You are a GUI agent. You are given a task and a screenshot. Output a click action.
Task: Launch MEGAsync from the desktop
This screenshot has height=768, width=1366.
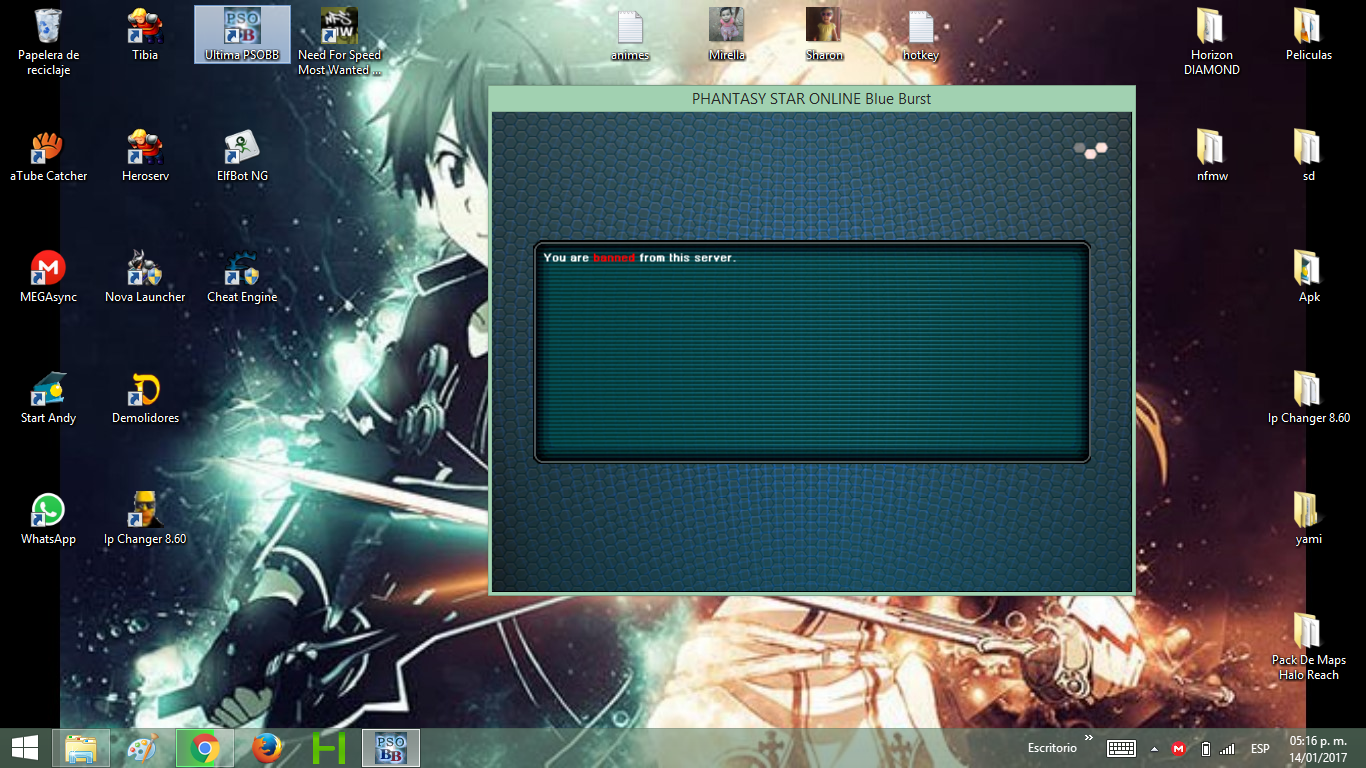[48, 277]
